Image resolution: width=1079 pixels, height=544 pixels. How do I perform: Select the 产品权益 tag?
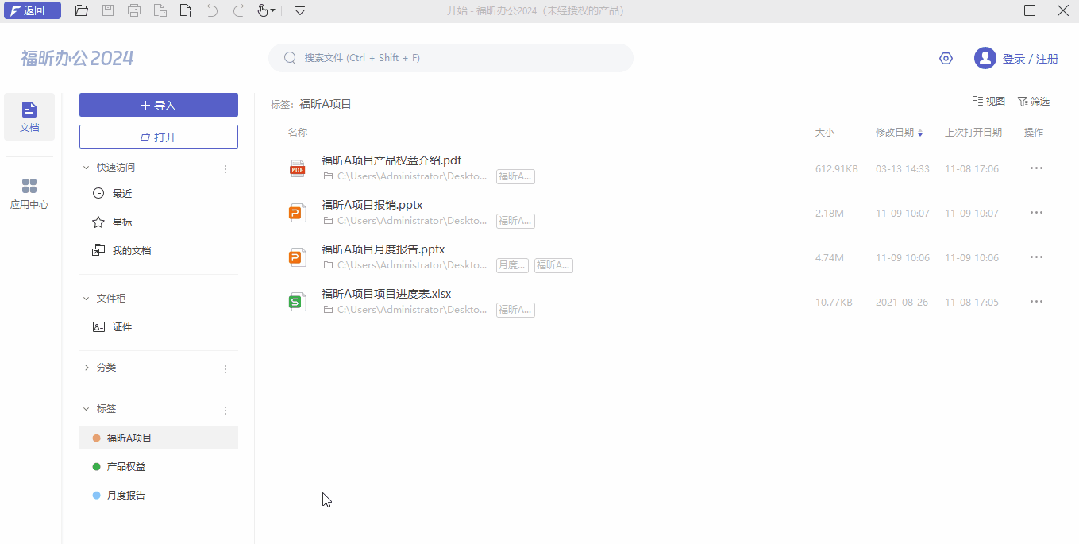[x=126, y=467]
